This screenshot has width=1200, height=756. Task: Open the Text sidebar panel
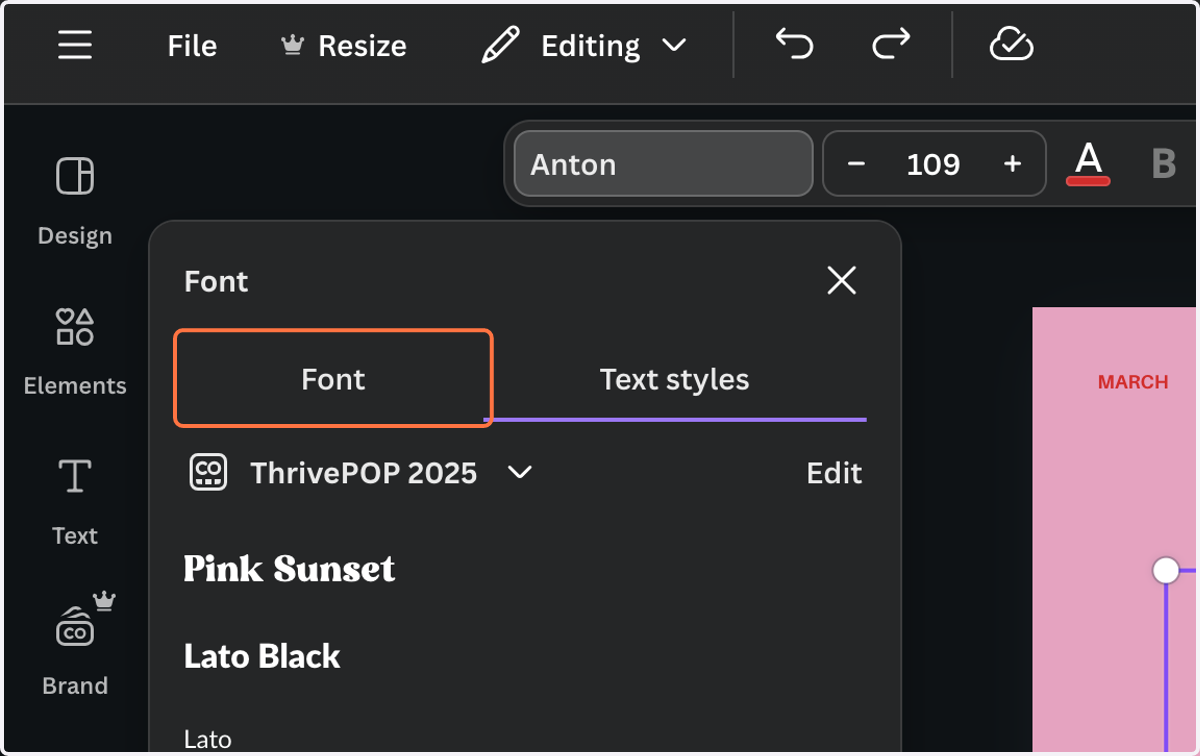coord(75,501)
